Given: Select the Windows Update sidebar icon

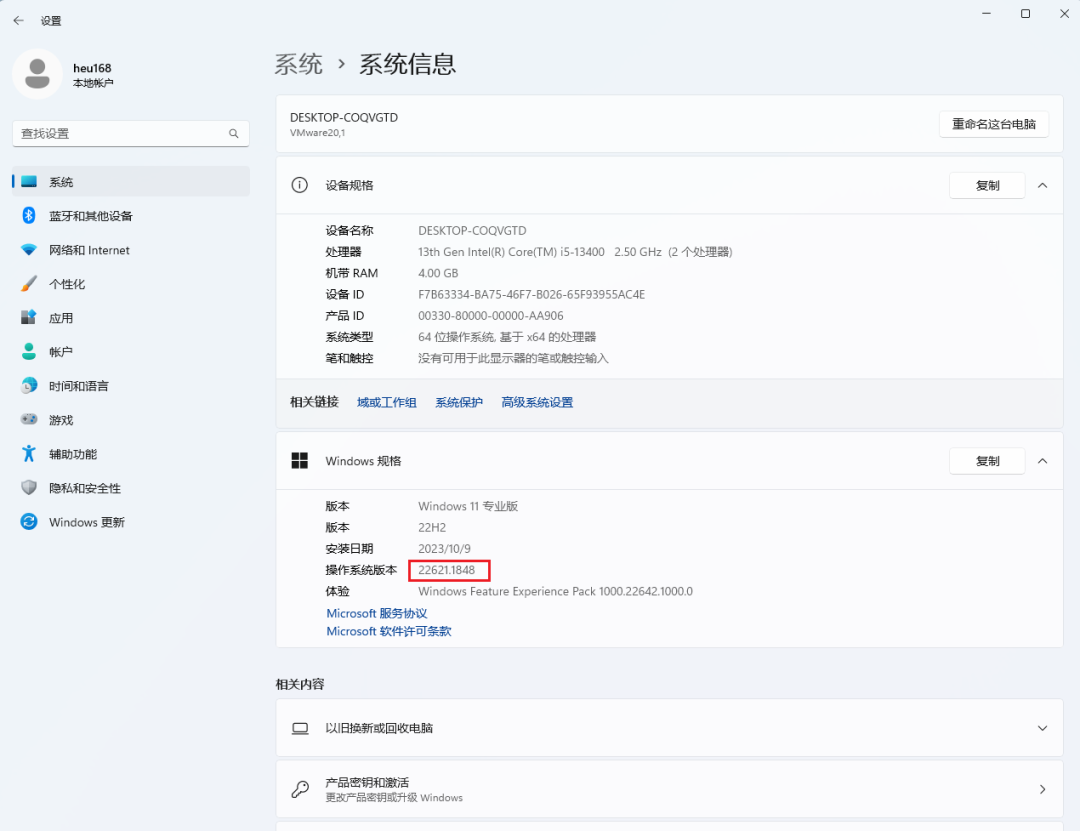Looking at the screenshot, I should [29, 521].
